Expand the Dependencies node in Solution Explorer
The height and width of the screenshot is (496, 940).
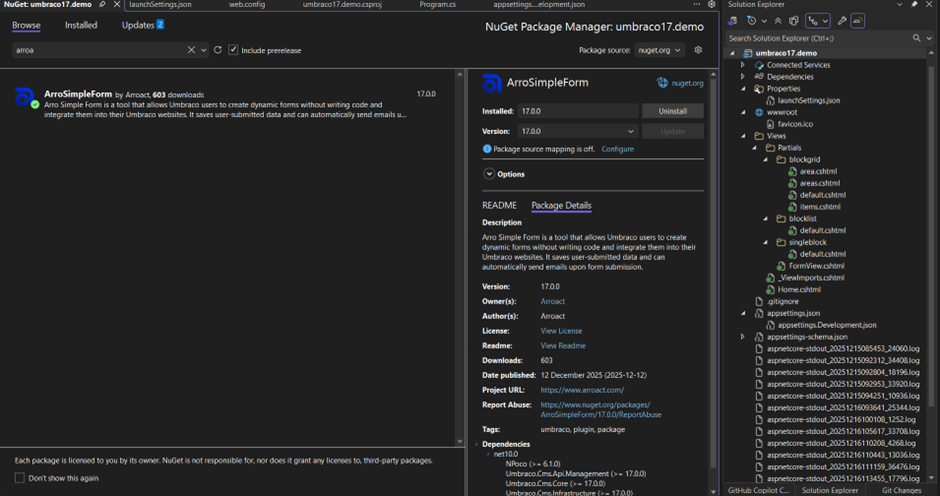coord(743,77)
